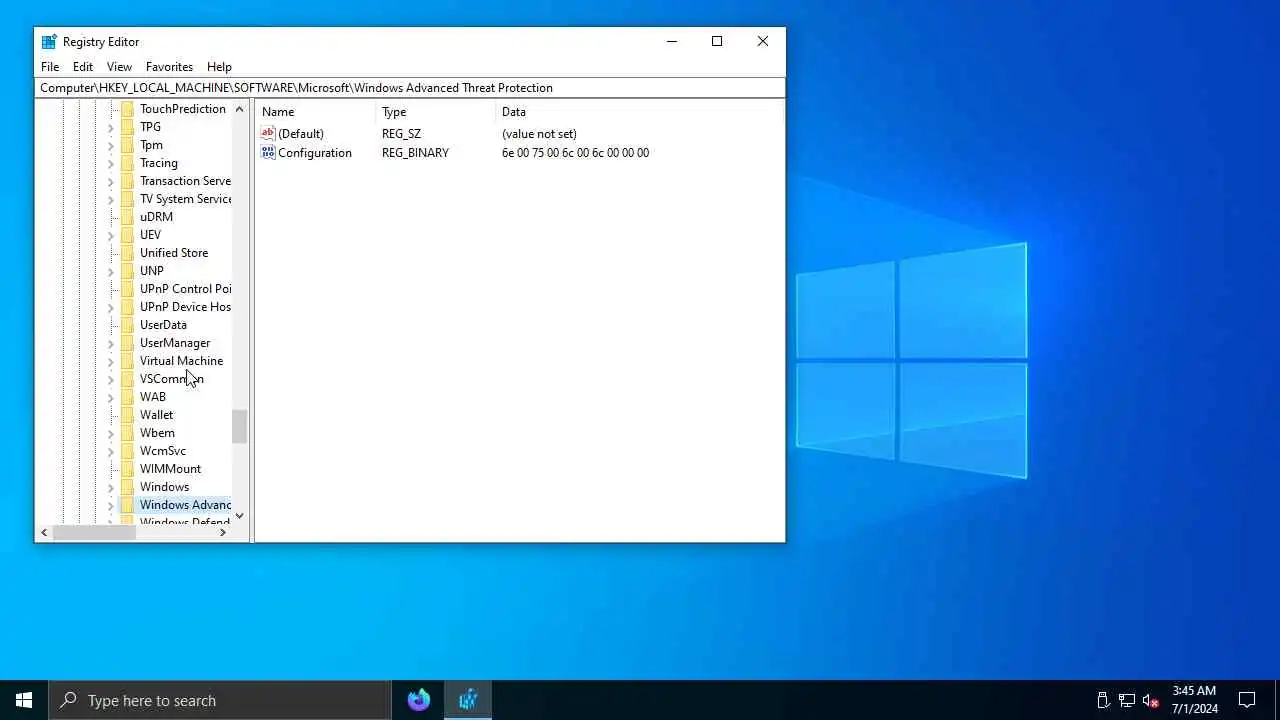Click the tree scroll up arrow
This screenshot has height=720, width=1280.
(239, 108)
